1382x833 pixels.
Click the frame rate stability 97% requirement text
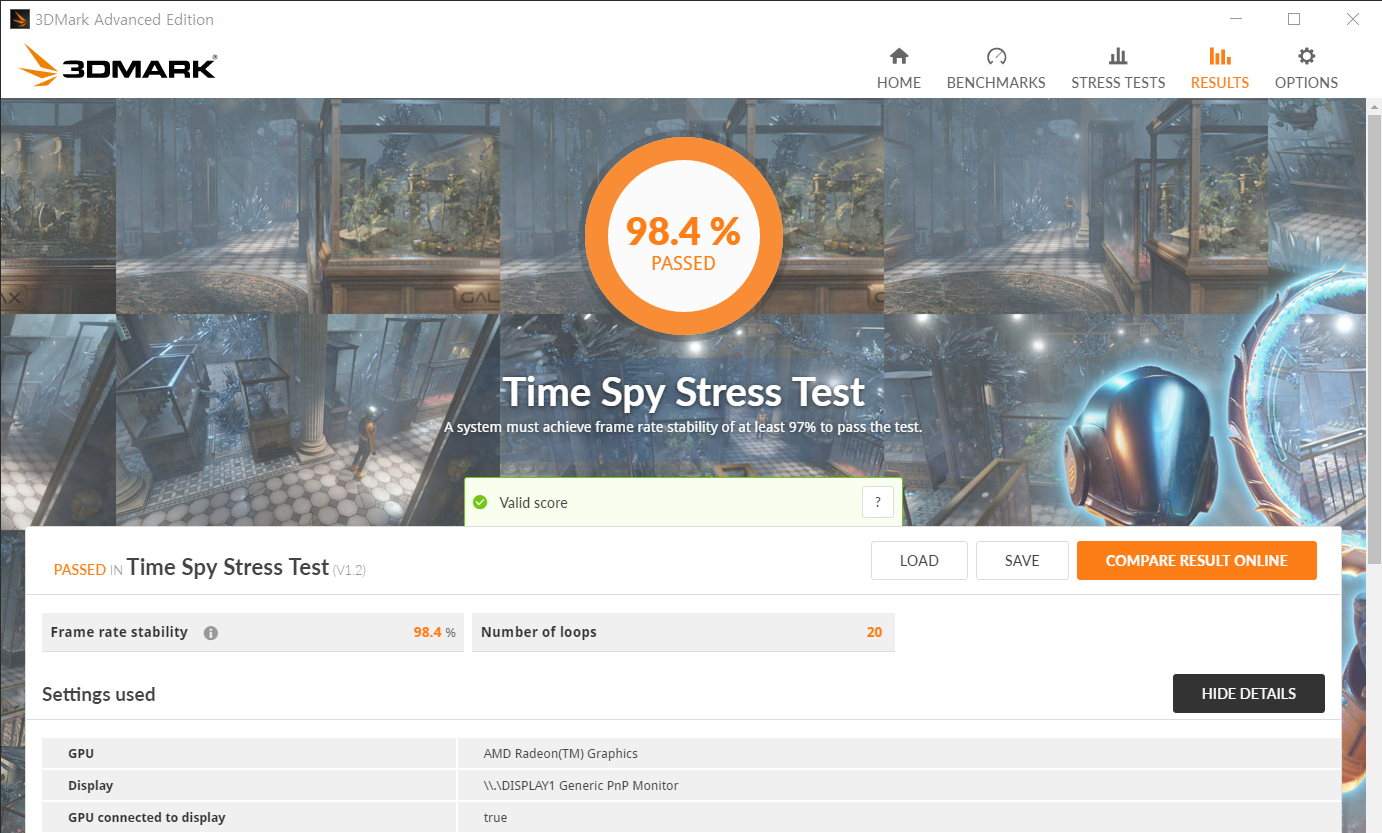683,427
